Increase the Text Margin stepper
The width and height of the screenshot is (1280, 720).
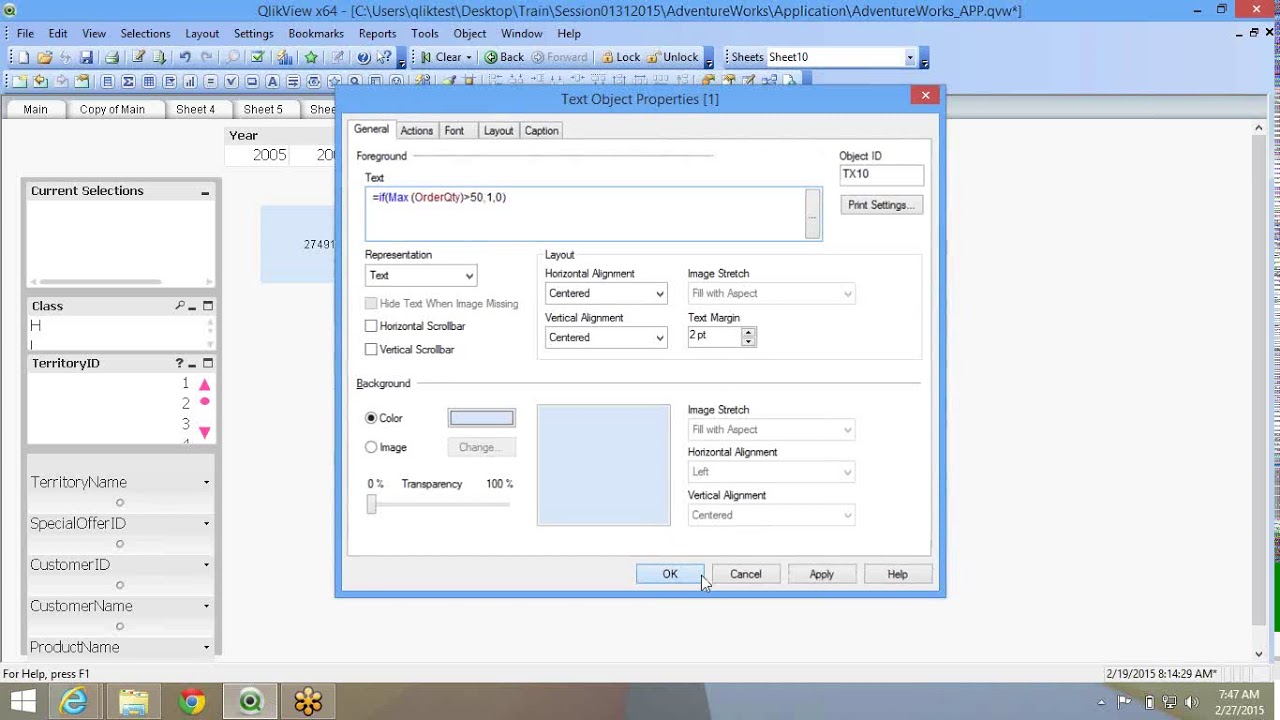(x=748, y=332)
